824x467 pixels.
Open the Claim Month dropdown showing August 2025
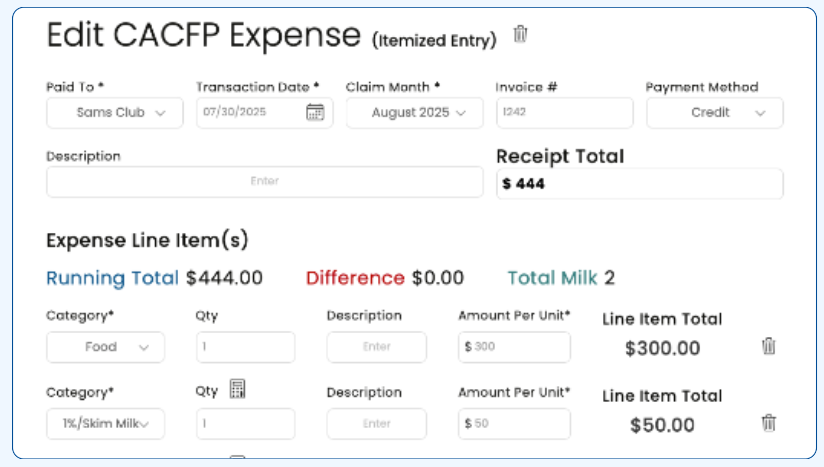point(415,112)
